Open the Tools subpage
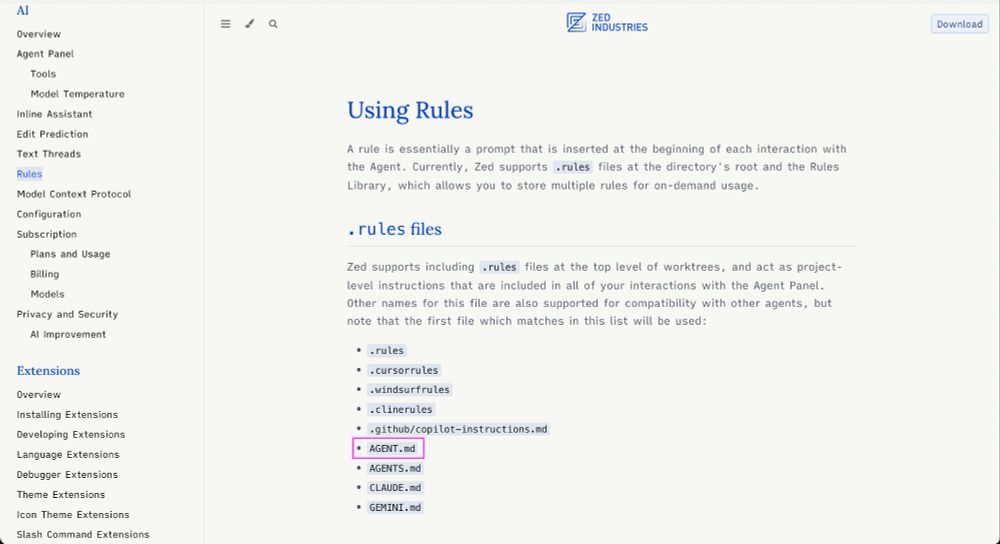The height and width of the screenshot is (544, 1000). coord(43,74)
